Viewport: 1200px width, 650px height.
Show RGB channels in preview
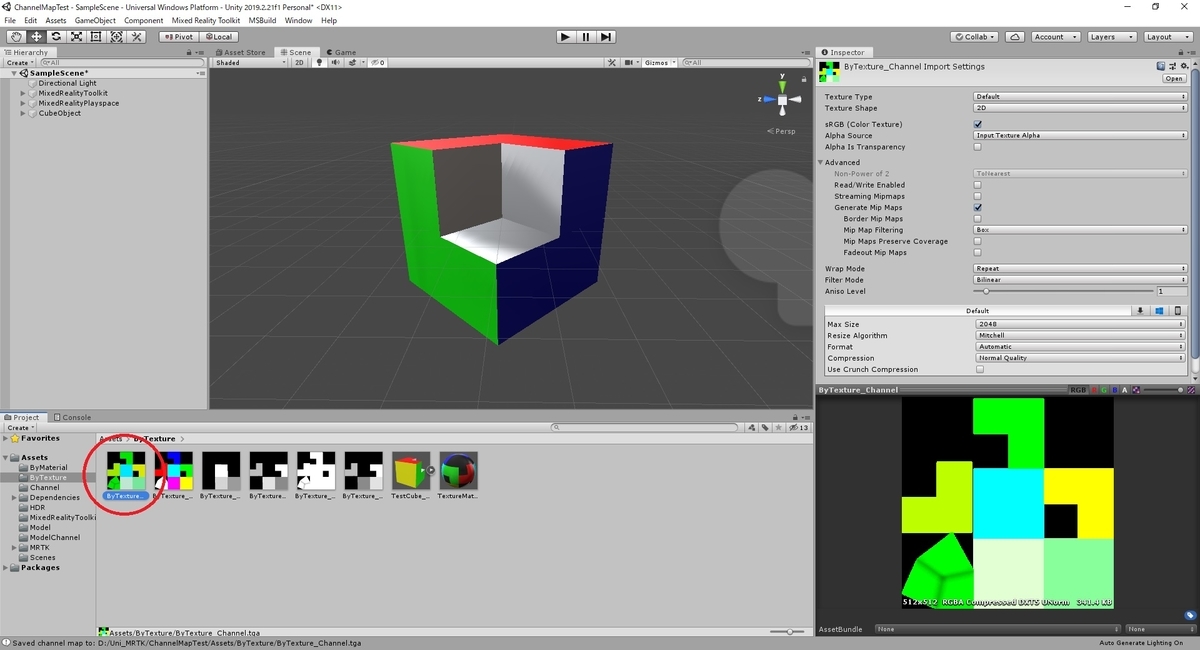coord(1078,390)
